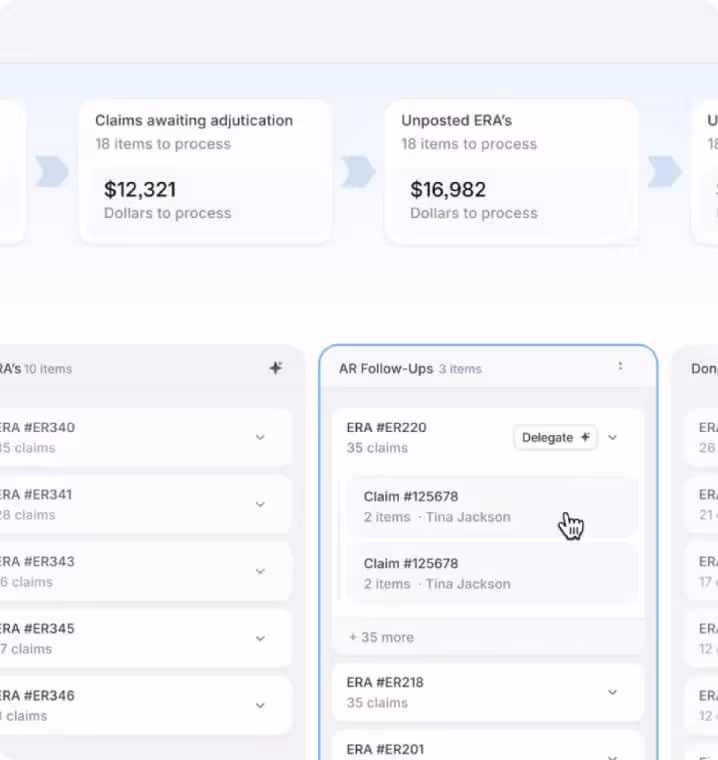The width and height of the screenshot is (718, 760).
Task: Click the arrow icon right of Unposted ERA's card
Action: [665, 172]
